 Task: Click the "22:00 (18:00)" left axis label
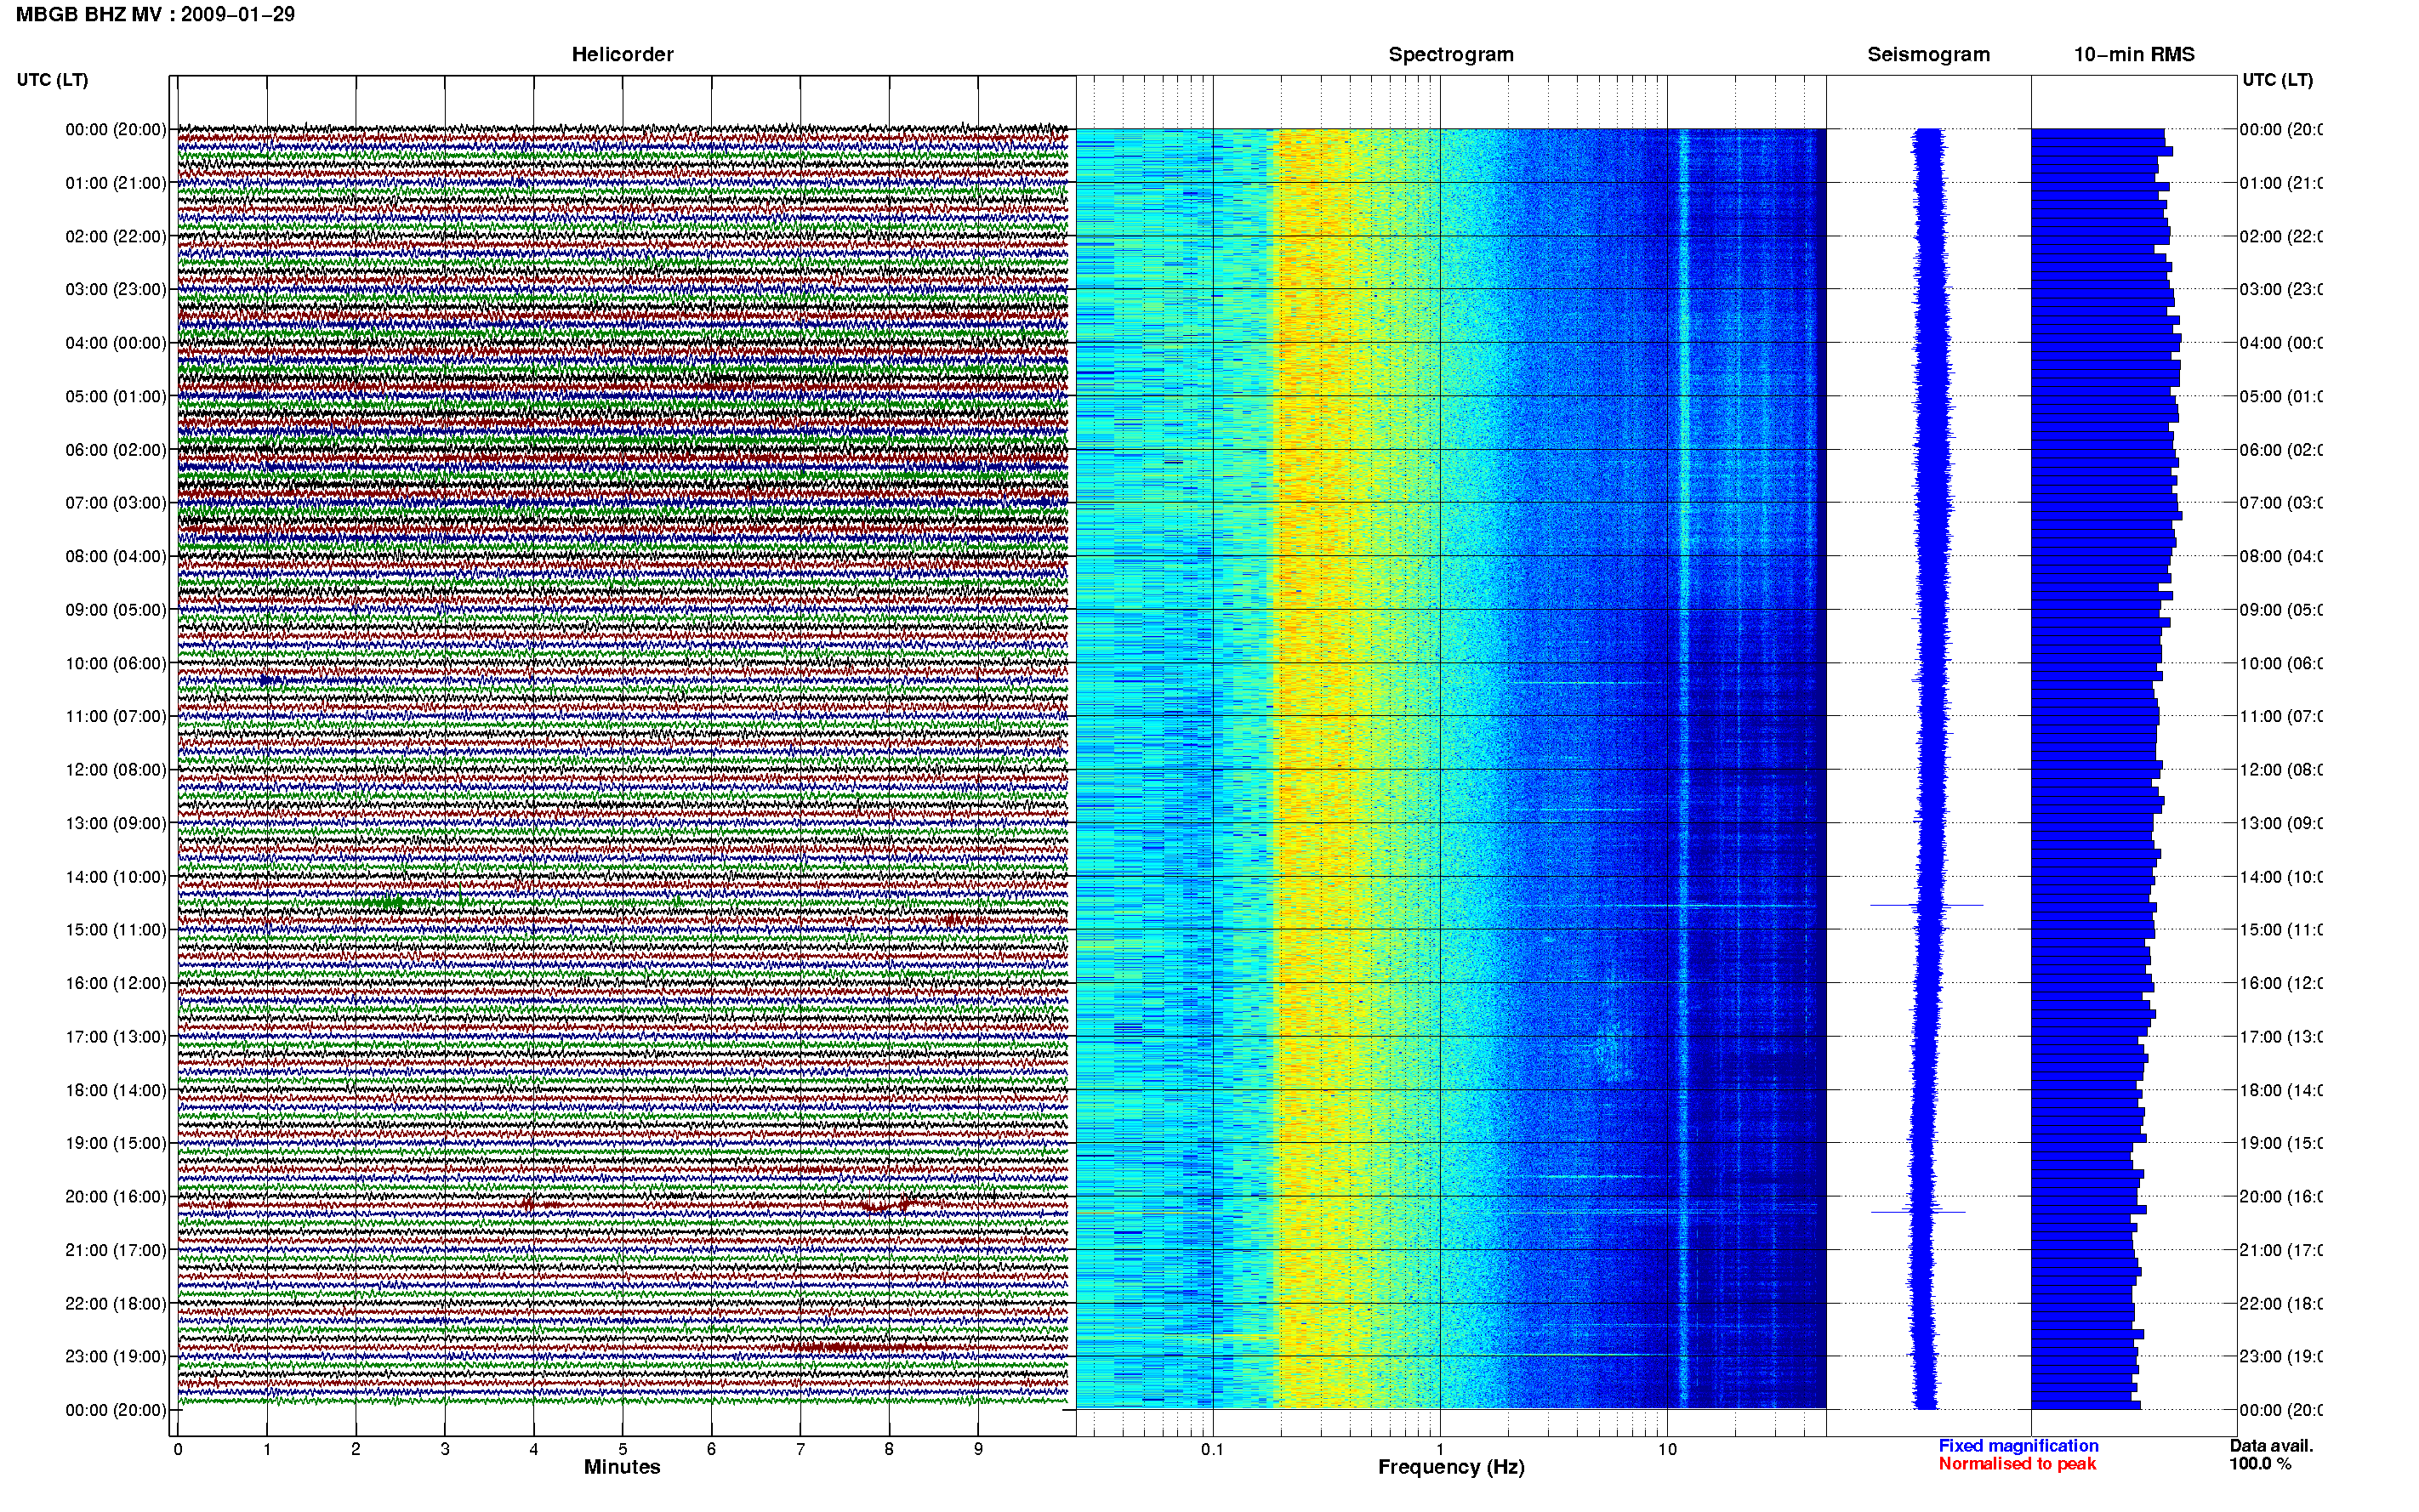pyautogui.click(x=116, y=1304)
